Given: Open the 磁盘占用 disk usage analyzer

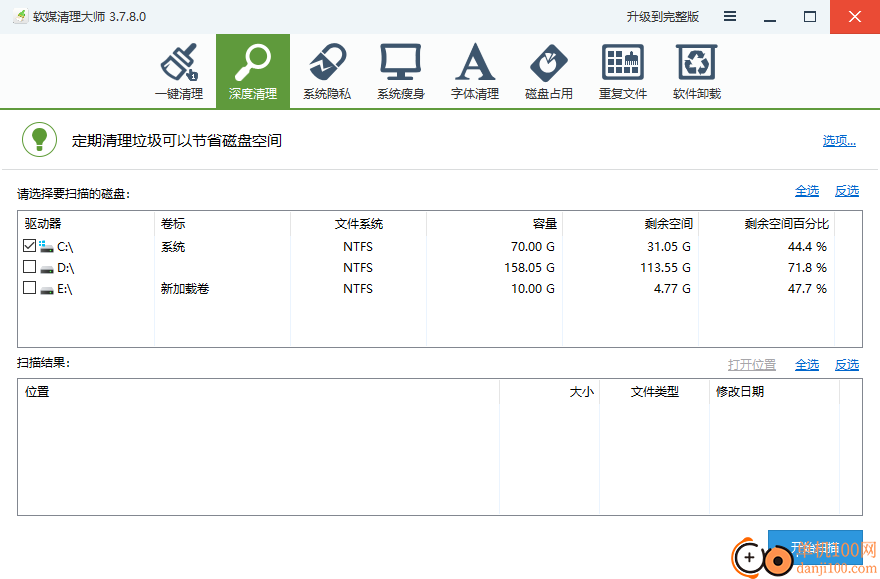Looking at the screenshot, I should (x=549, y=71).
